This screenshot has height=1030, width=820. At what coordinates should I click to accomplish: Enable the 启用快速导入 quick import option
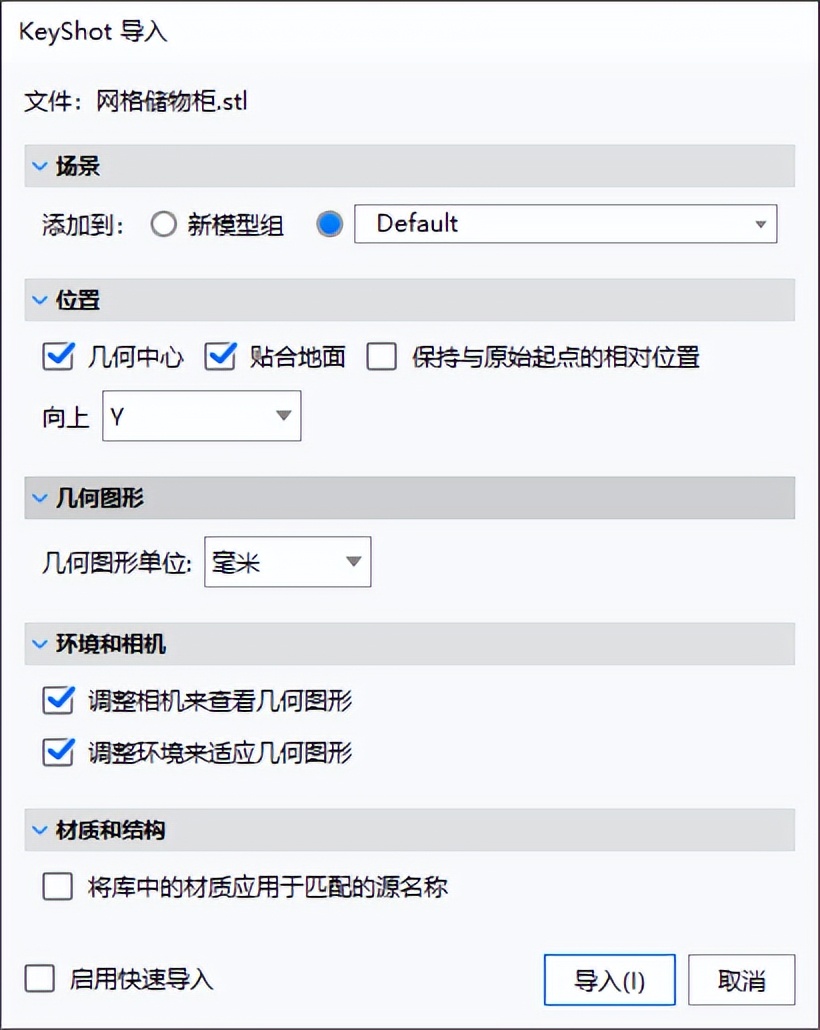(x=39, y=980)
